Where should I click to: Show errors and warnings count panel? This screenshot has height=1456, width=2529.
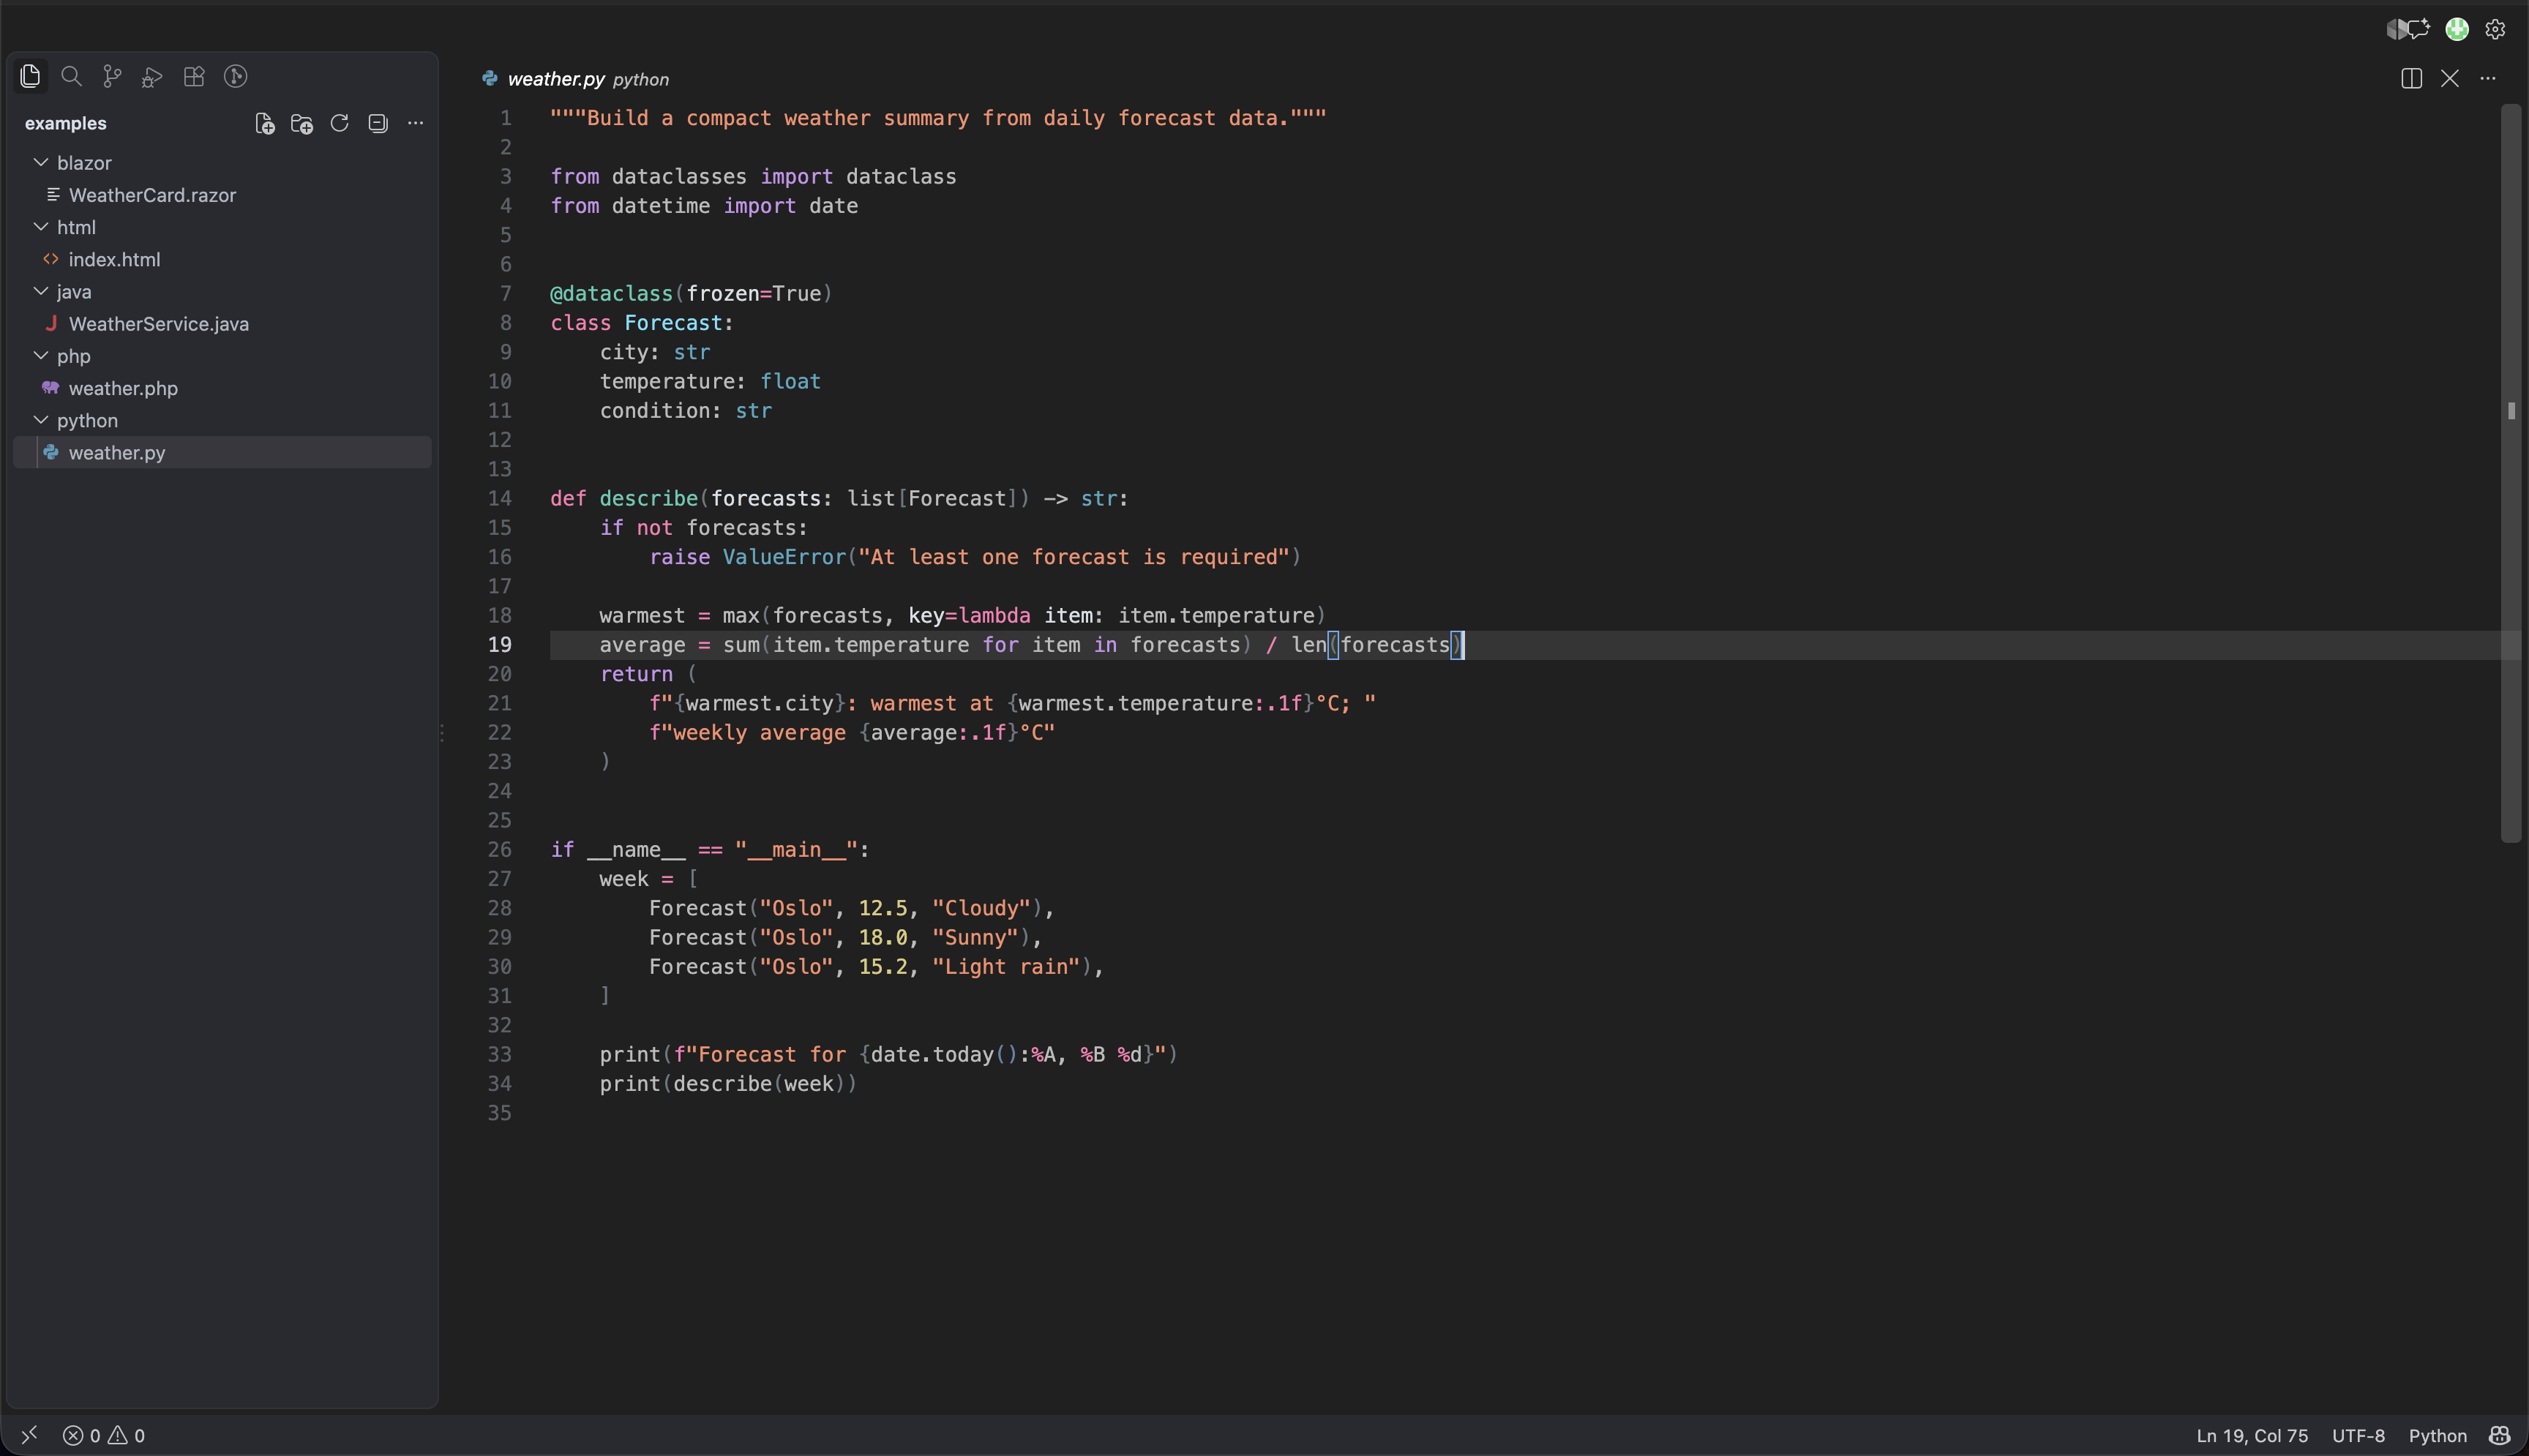[x=104, y=1435]
